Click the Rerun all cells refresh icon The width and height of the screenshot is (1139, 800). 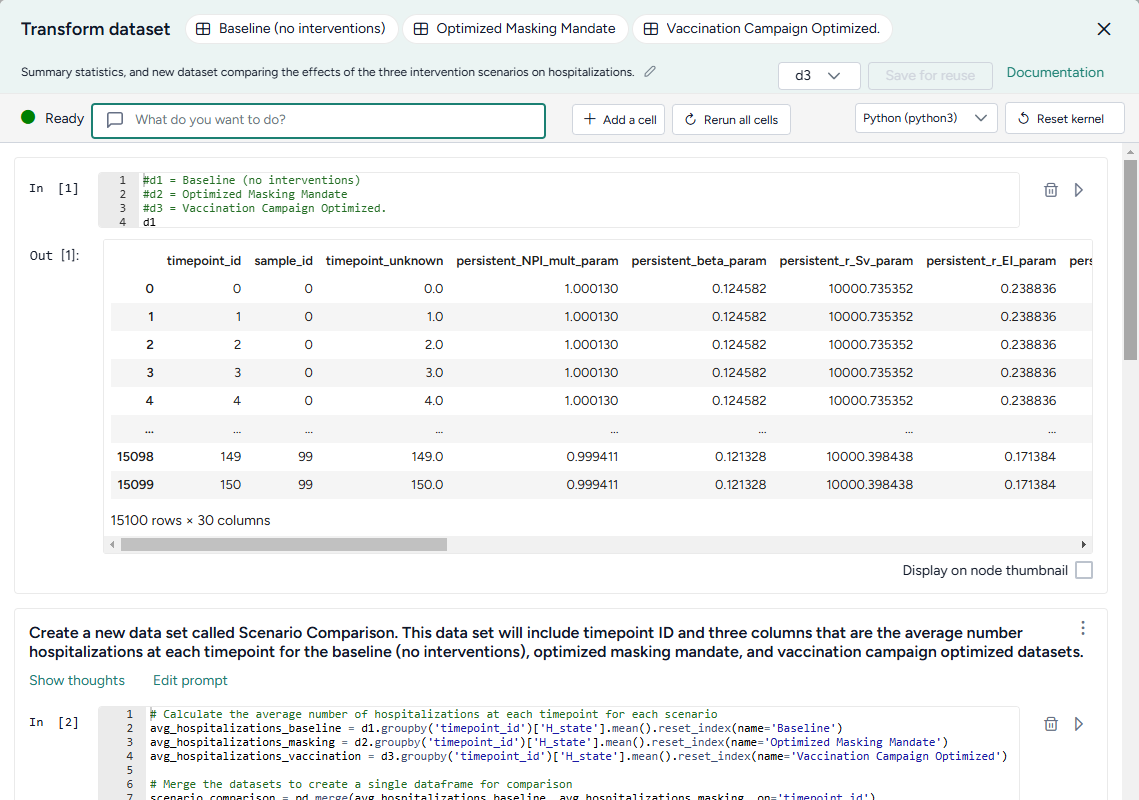click(x=689, y=118)
